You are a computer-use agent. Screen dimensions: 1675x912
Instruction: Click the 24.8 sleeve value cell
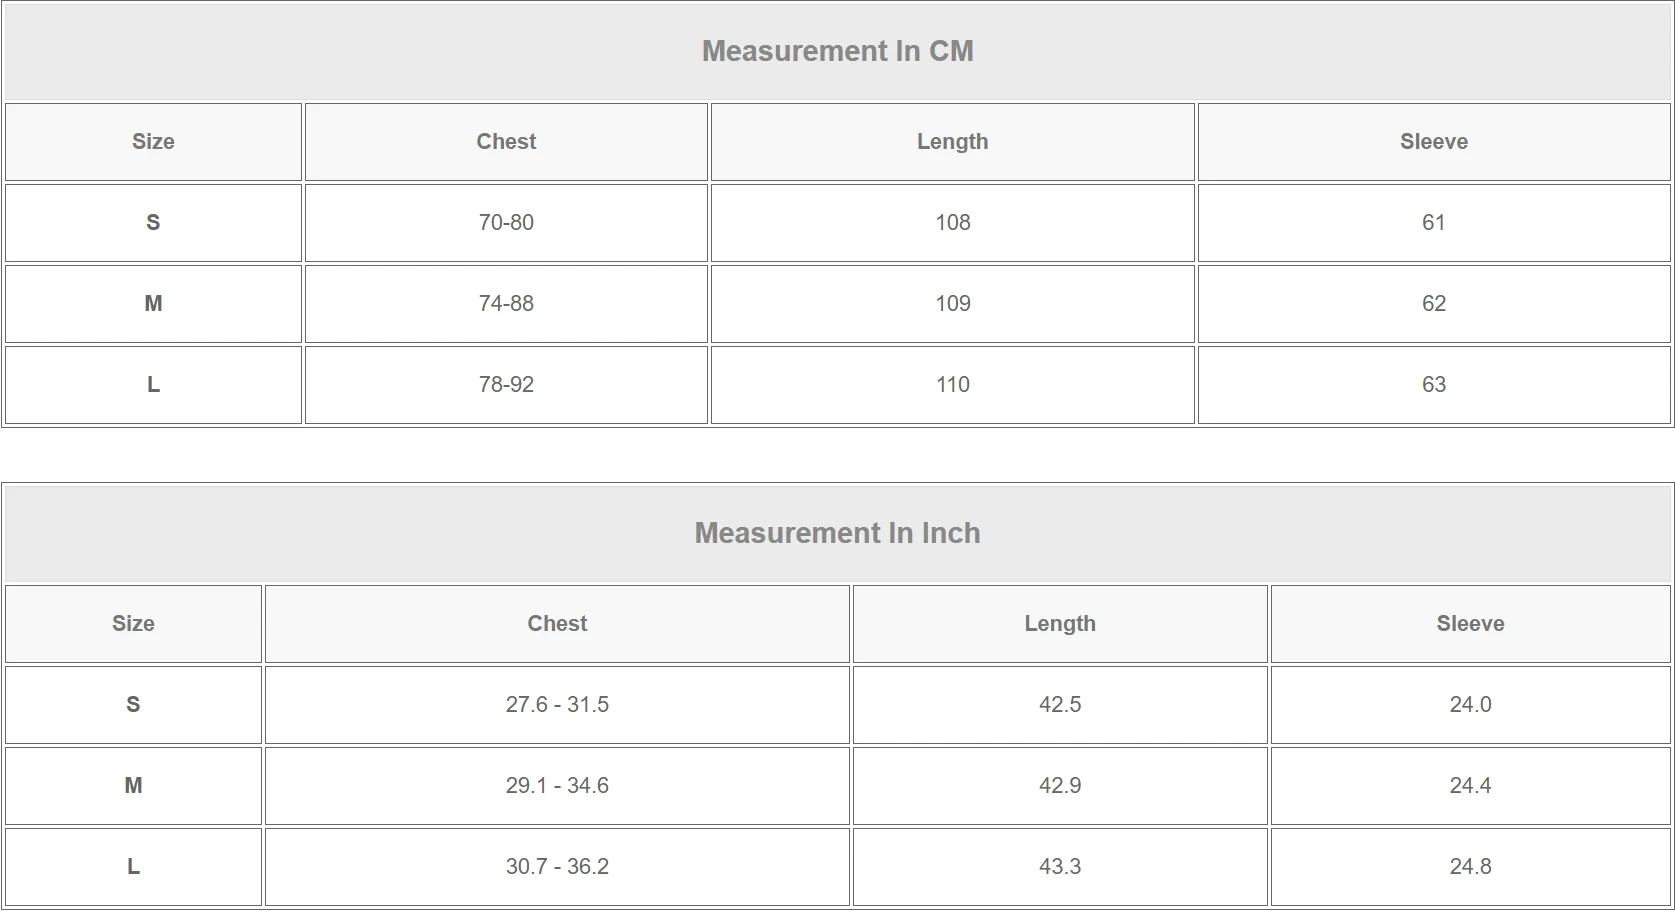click(1470, 867)
